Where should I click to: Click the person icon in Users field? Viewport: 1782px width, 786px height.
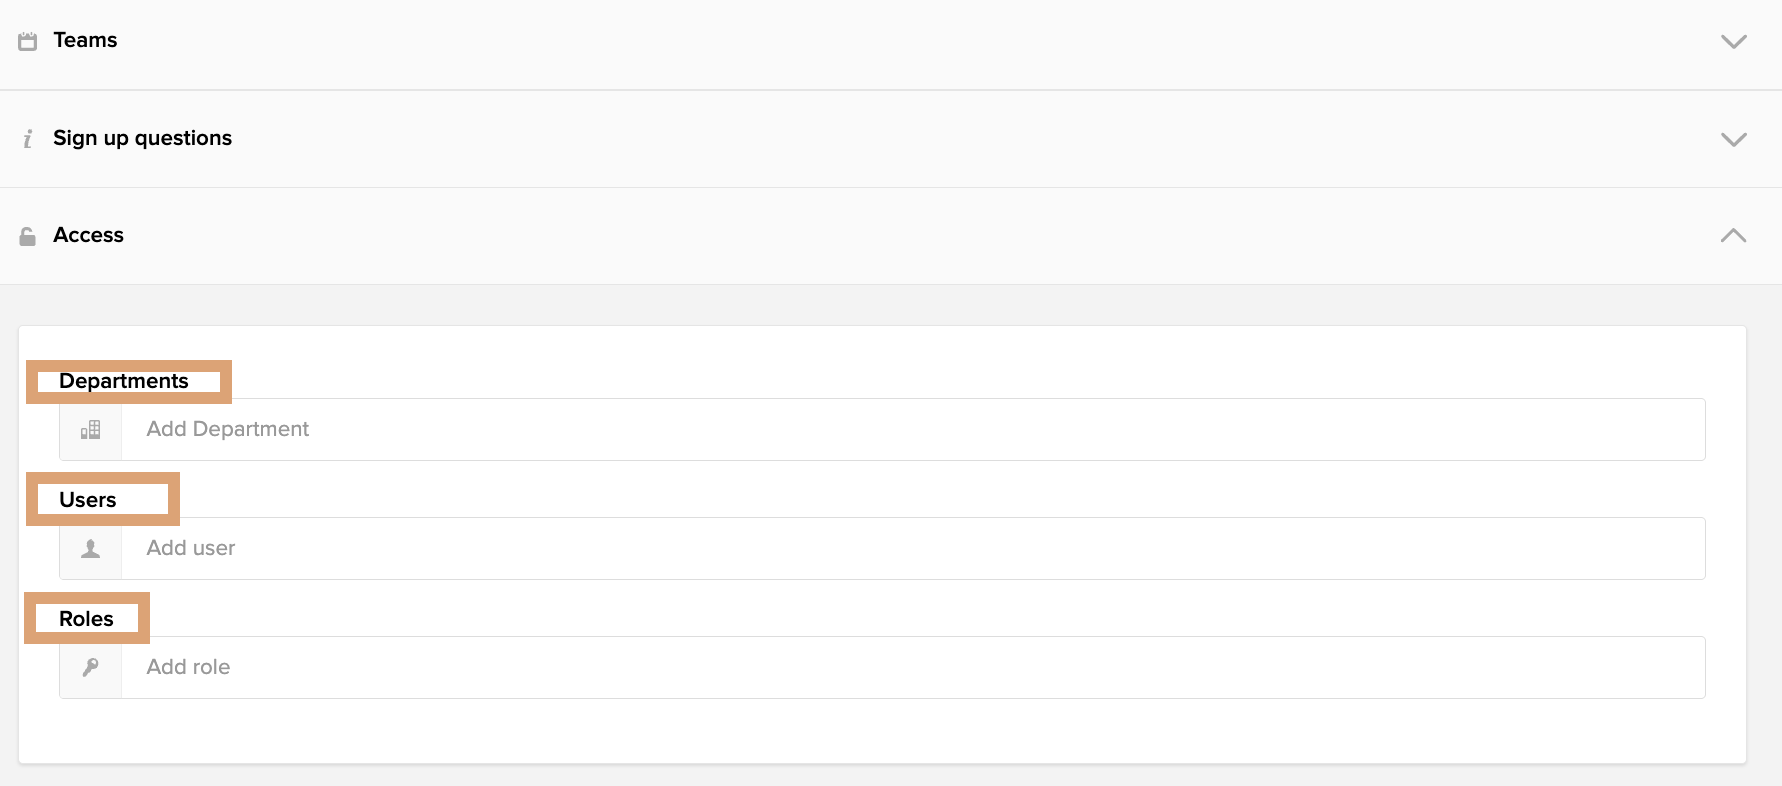91,549
